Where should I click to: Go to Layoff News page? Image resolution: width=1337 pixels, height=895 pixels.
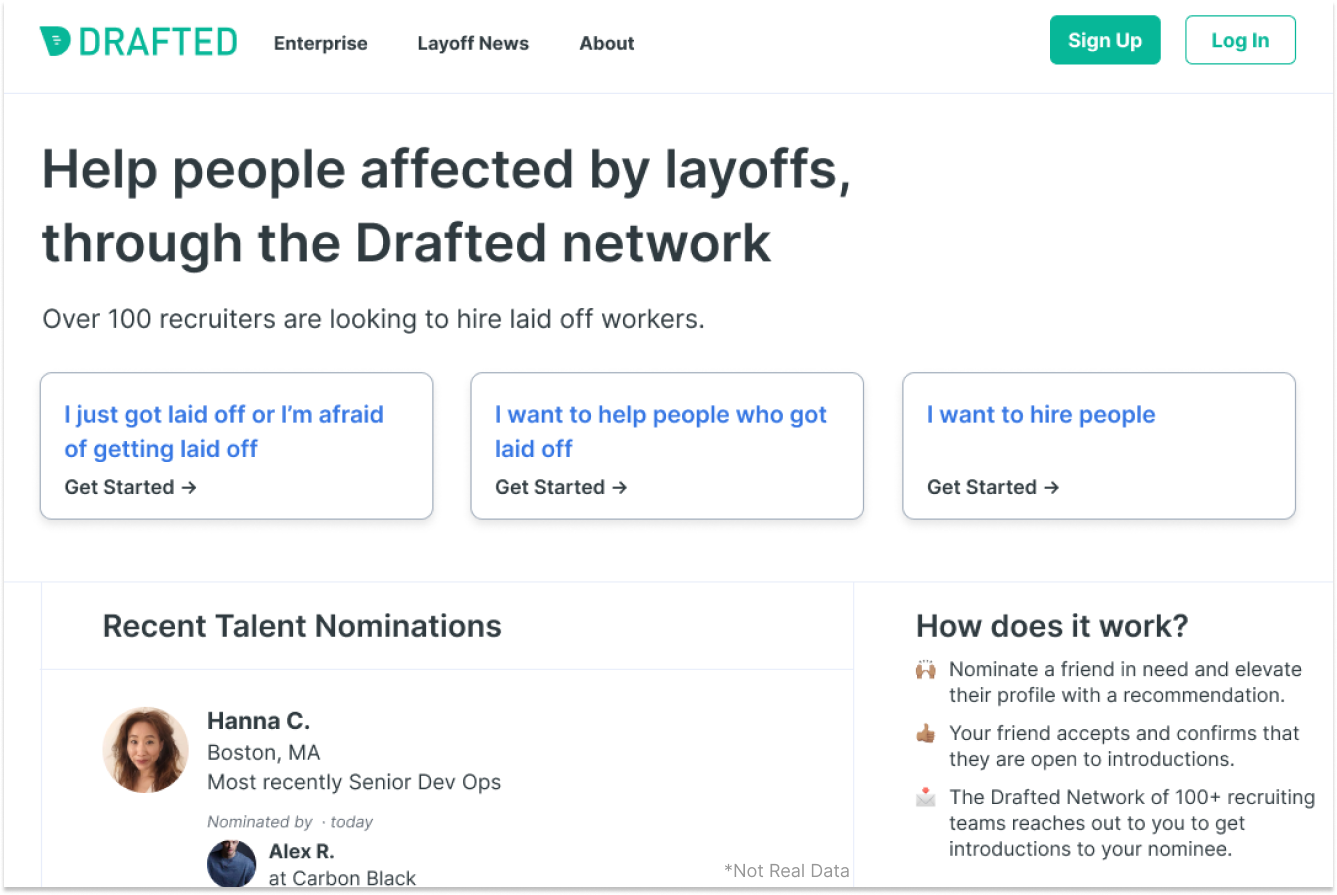(473, 43)
